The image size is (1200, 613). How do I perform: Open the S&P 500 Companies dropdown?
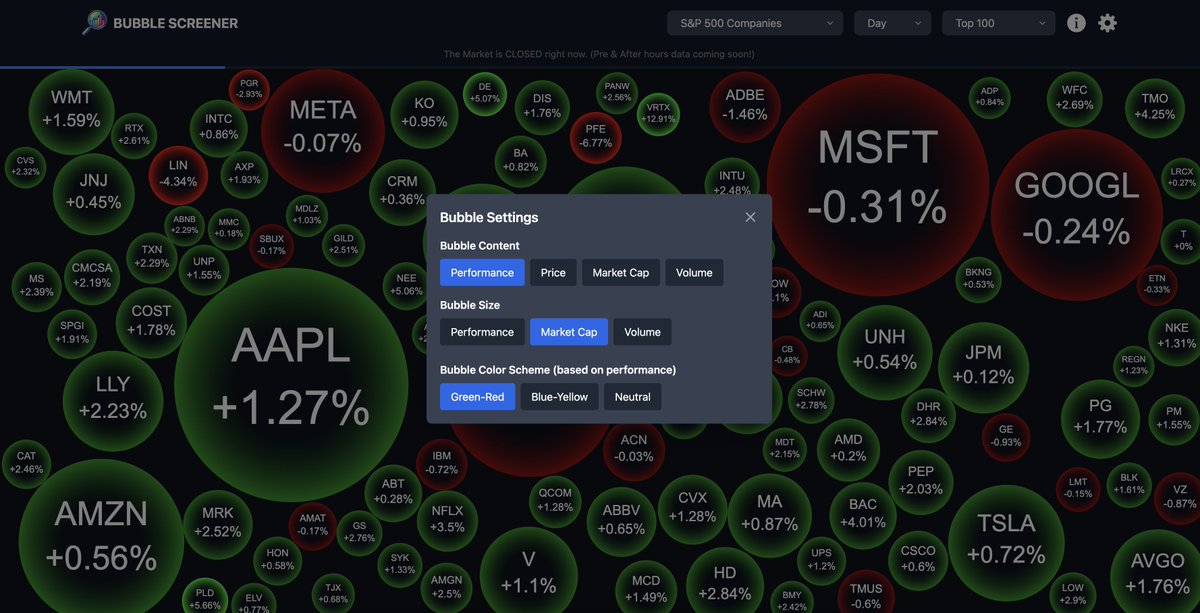tap(755, 23)
